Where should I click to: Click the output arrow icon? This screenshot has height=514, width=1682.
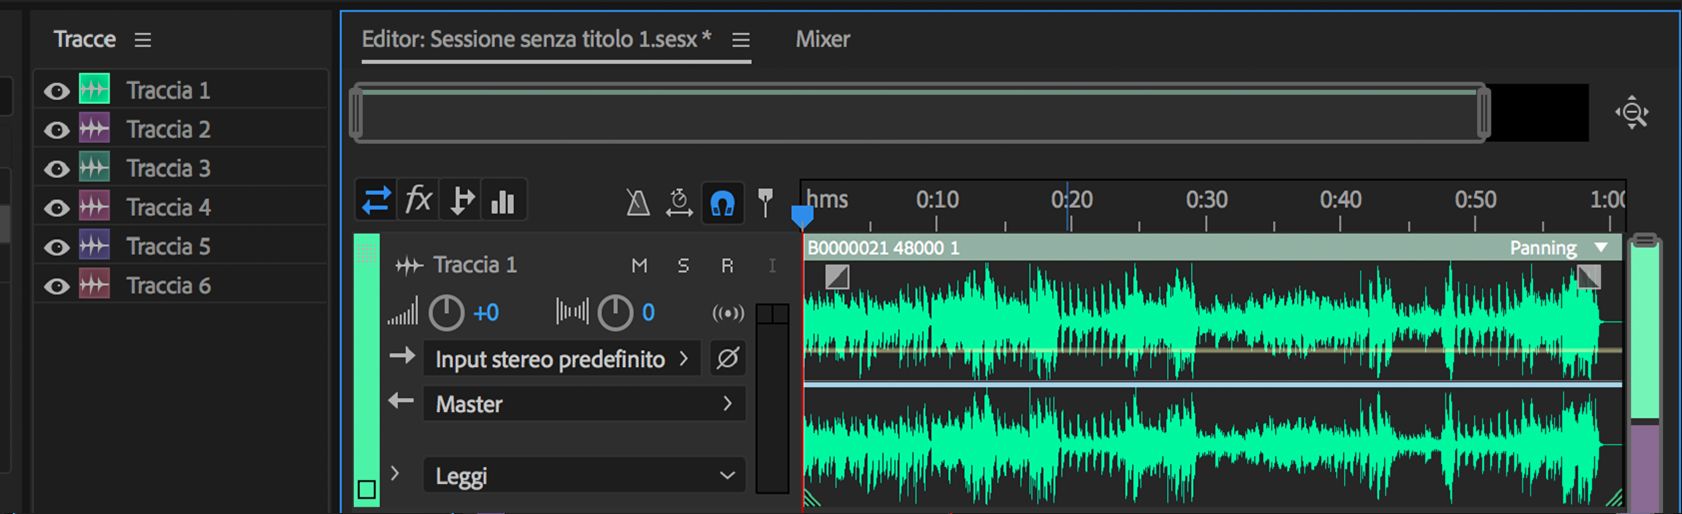(x=401, y=401)
